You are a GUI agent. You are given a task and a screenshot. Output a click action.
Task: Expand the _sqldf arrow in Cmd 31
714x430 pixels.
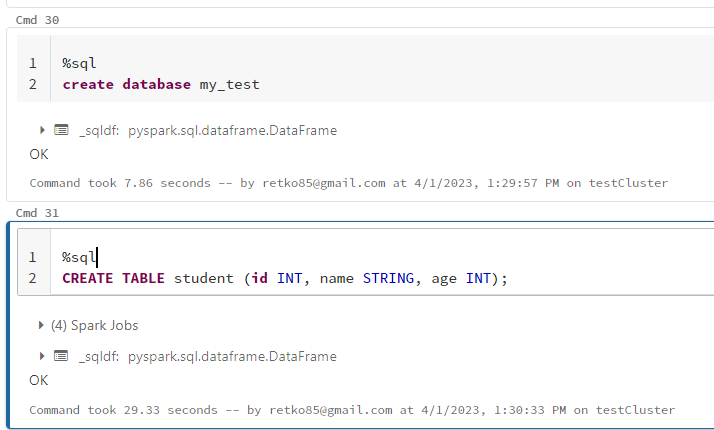(x=42, y=356)
